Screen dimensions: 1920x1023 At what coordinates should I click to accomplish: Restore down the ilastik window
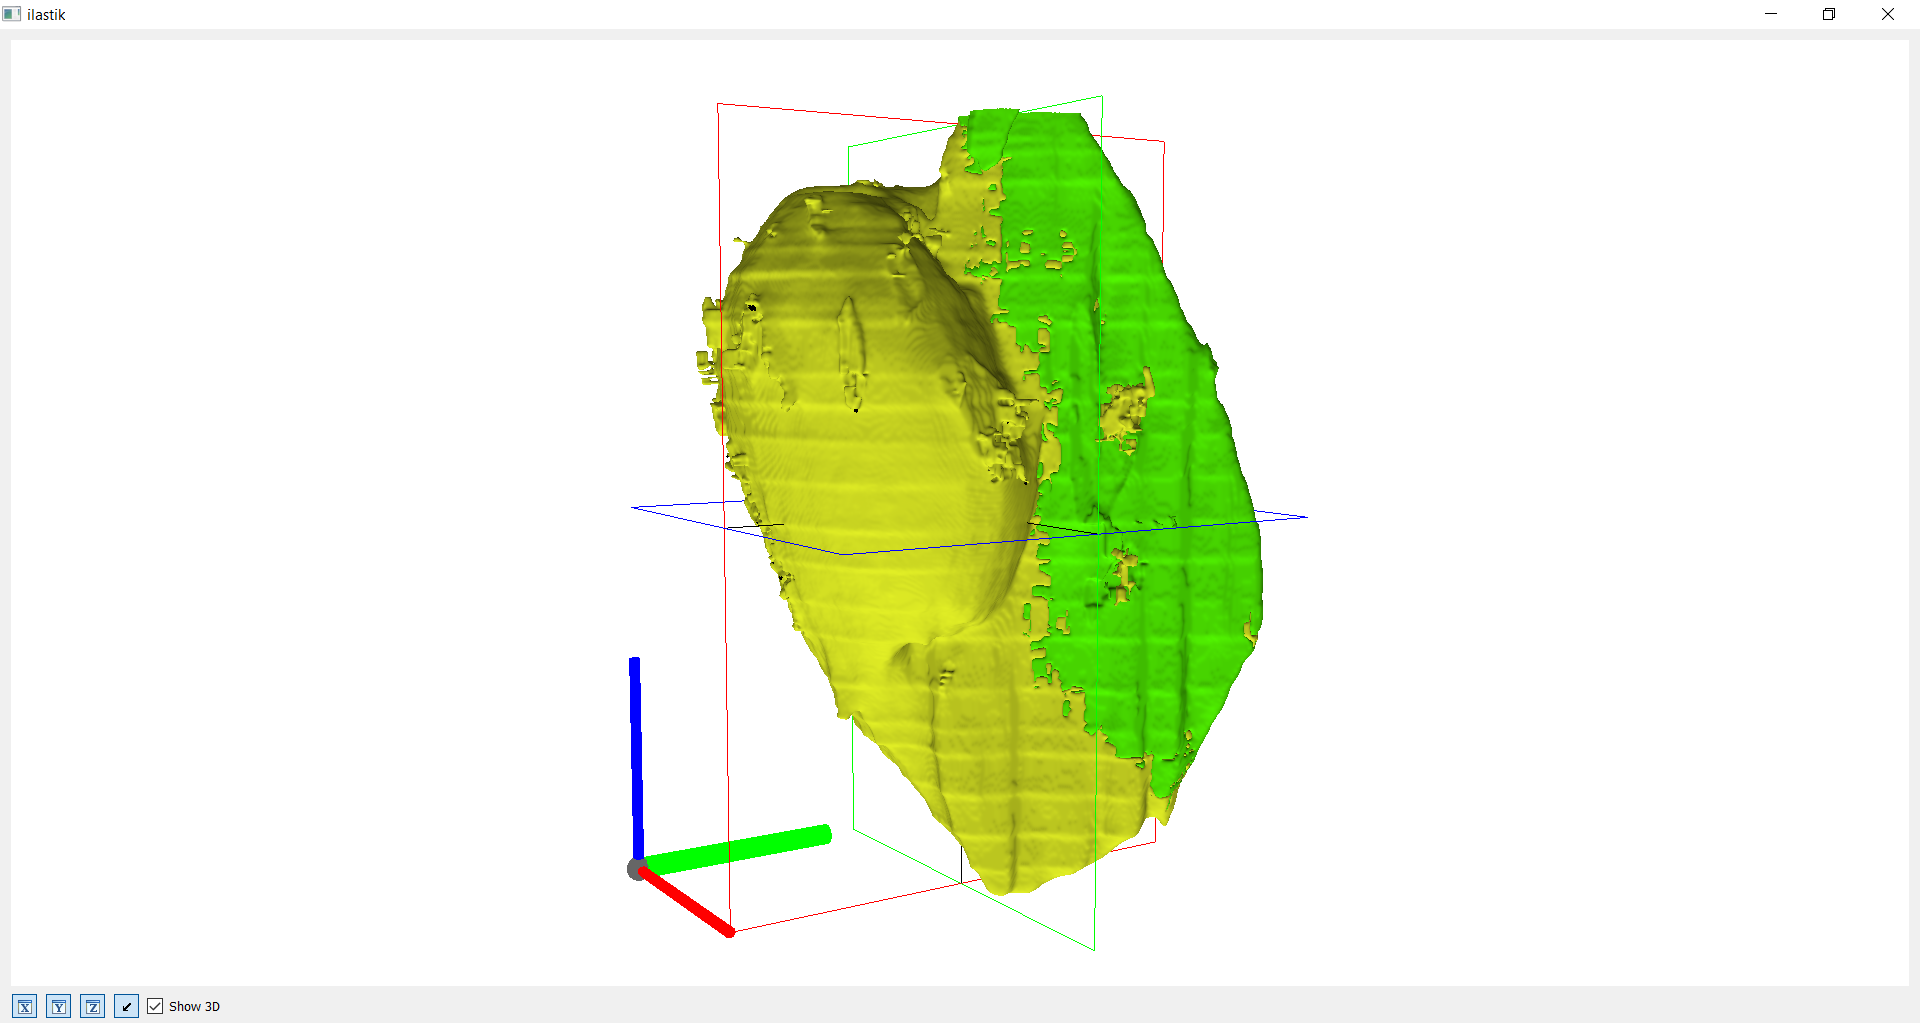point(1829,14)
